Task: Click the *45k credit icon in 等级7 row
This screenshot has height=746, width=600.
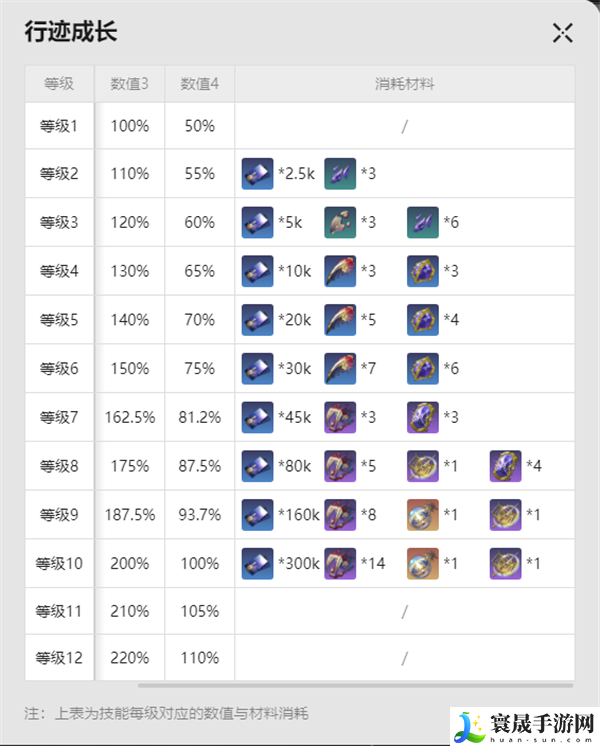Action: point(257,417)
